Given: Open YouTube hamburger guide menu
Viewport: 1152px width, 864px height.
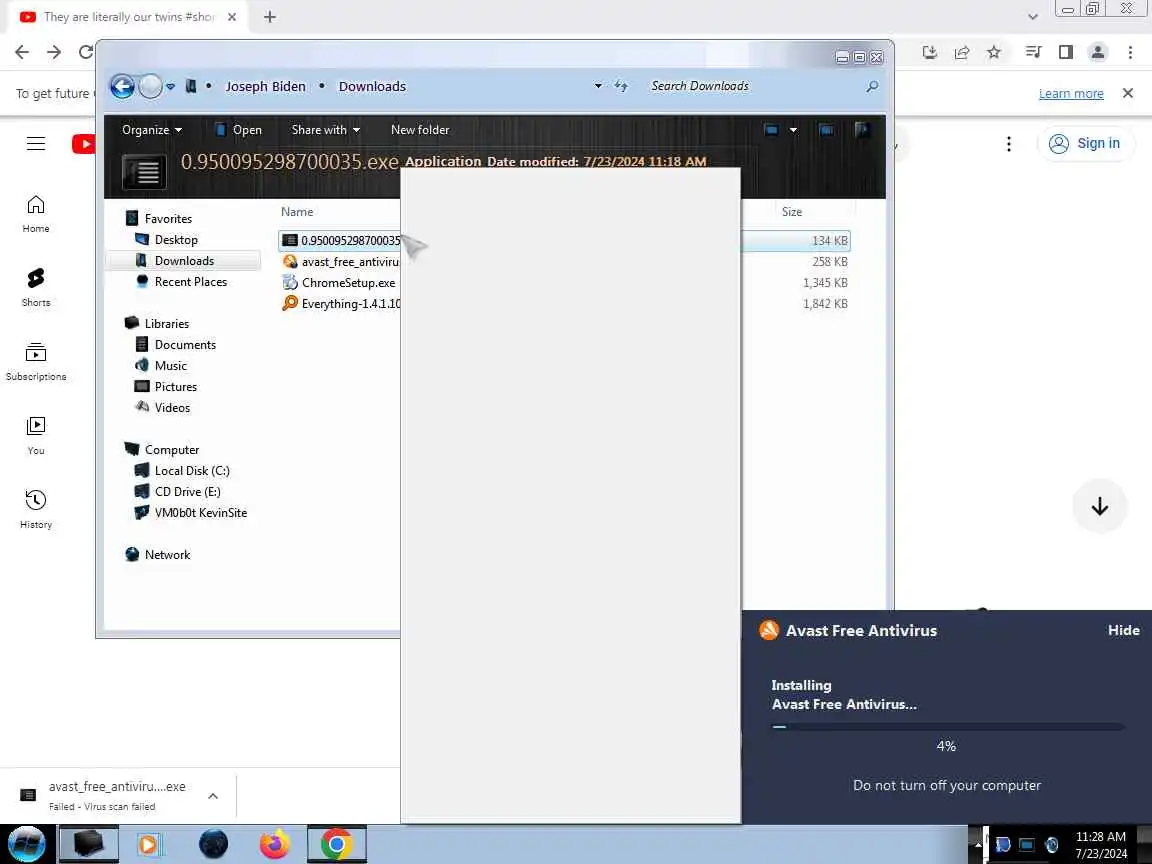Looking at the screenshot, I should coord(36,143).
